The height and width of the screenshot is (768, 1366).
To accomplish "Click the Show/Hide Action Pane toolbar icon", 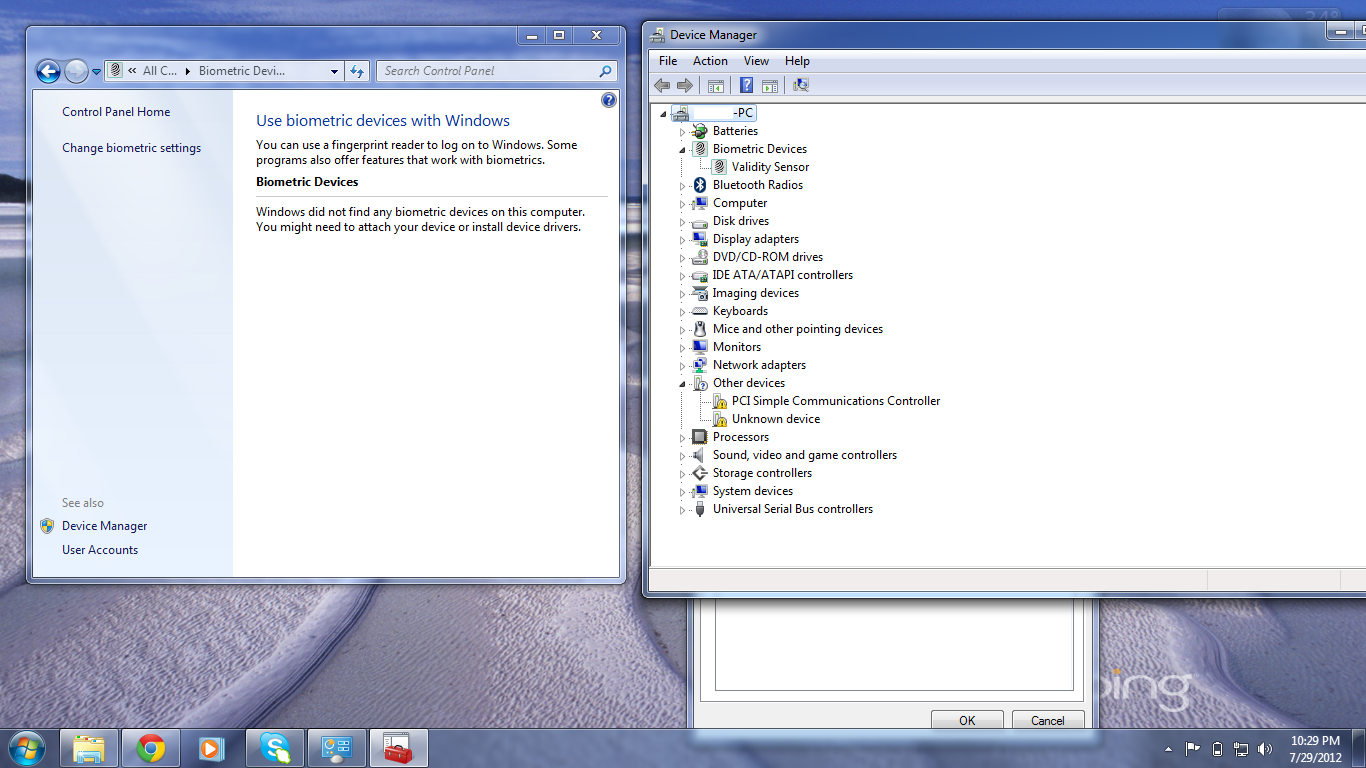I will point(770,86).
